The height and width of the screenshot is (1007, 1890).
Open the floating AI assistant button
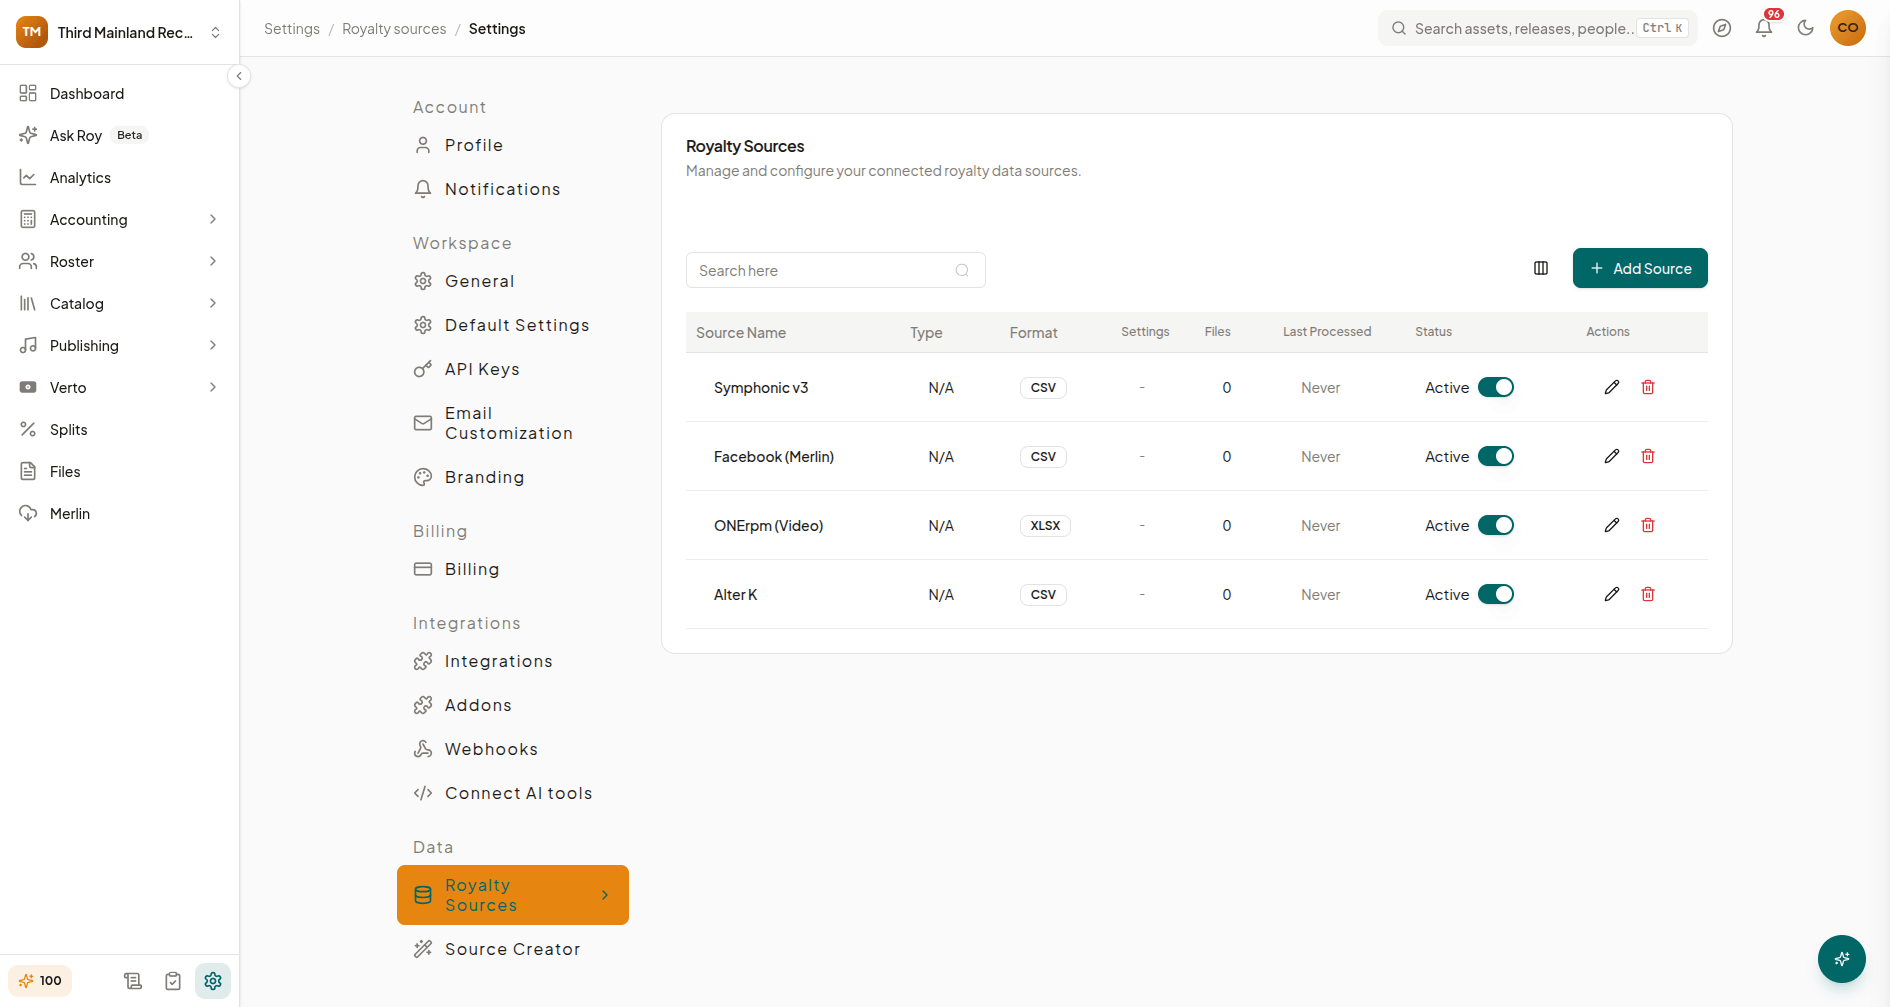pos(1842,959)
